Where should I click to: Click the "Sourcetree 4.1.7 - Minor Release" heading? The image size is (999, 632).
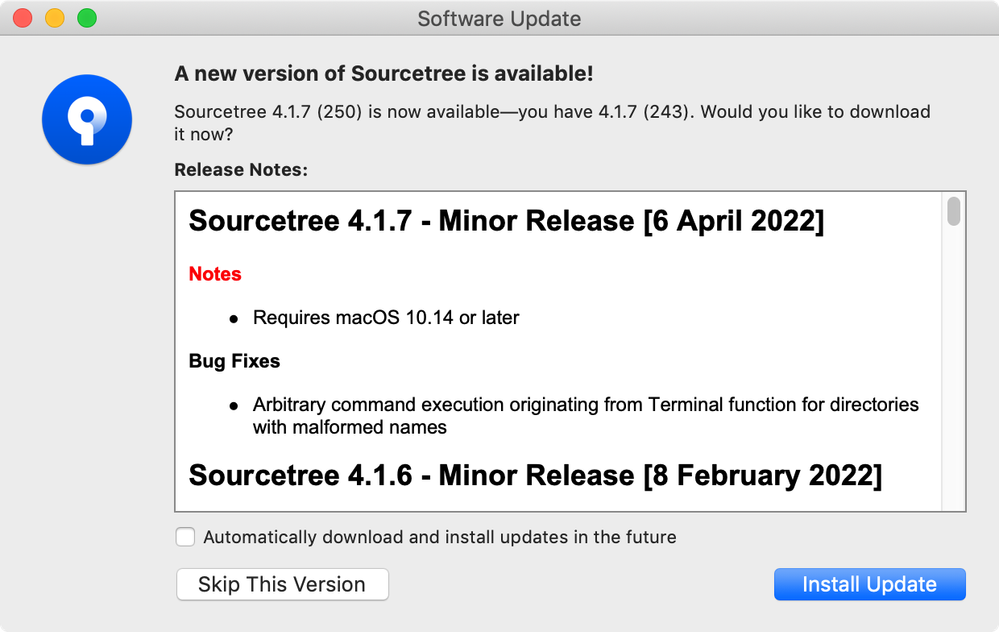(x=507, y=221)
